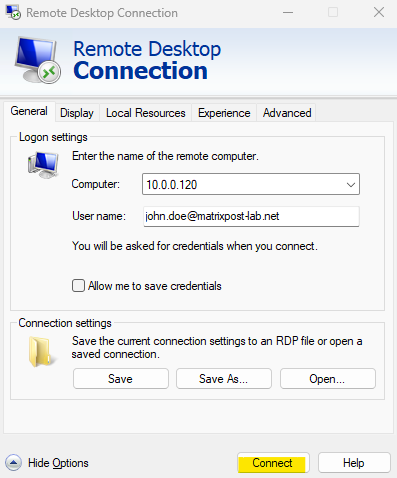Screen dimensions: 397x478
Task: Select the Advanced tab
Action: click(287, 113)
